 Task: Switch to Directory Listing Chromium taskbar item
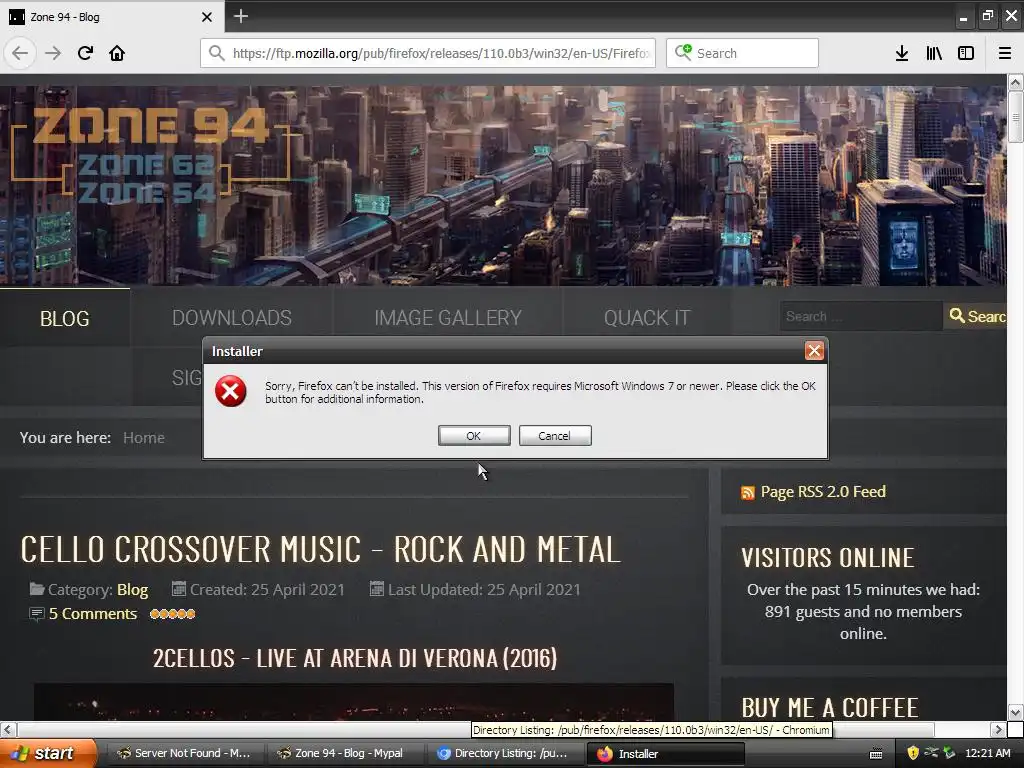point(503,754)
